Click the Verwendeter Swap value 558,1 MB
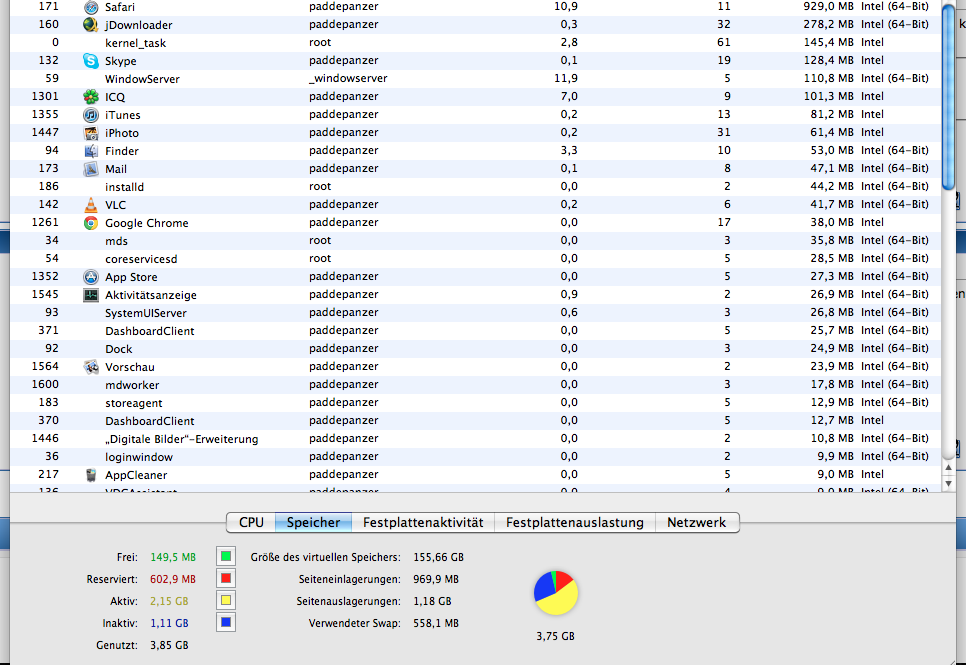The width and height of the screenshot is (966, 665). coord(436,623)
